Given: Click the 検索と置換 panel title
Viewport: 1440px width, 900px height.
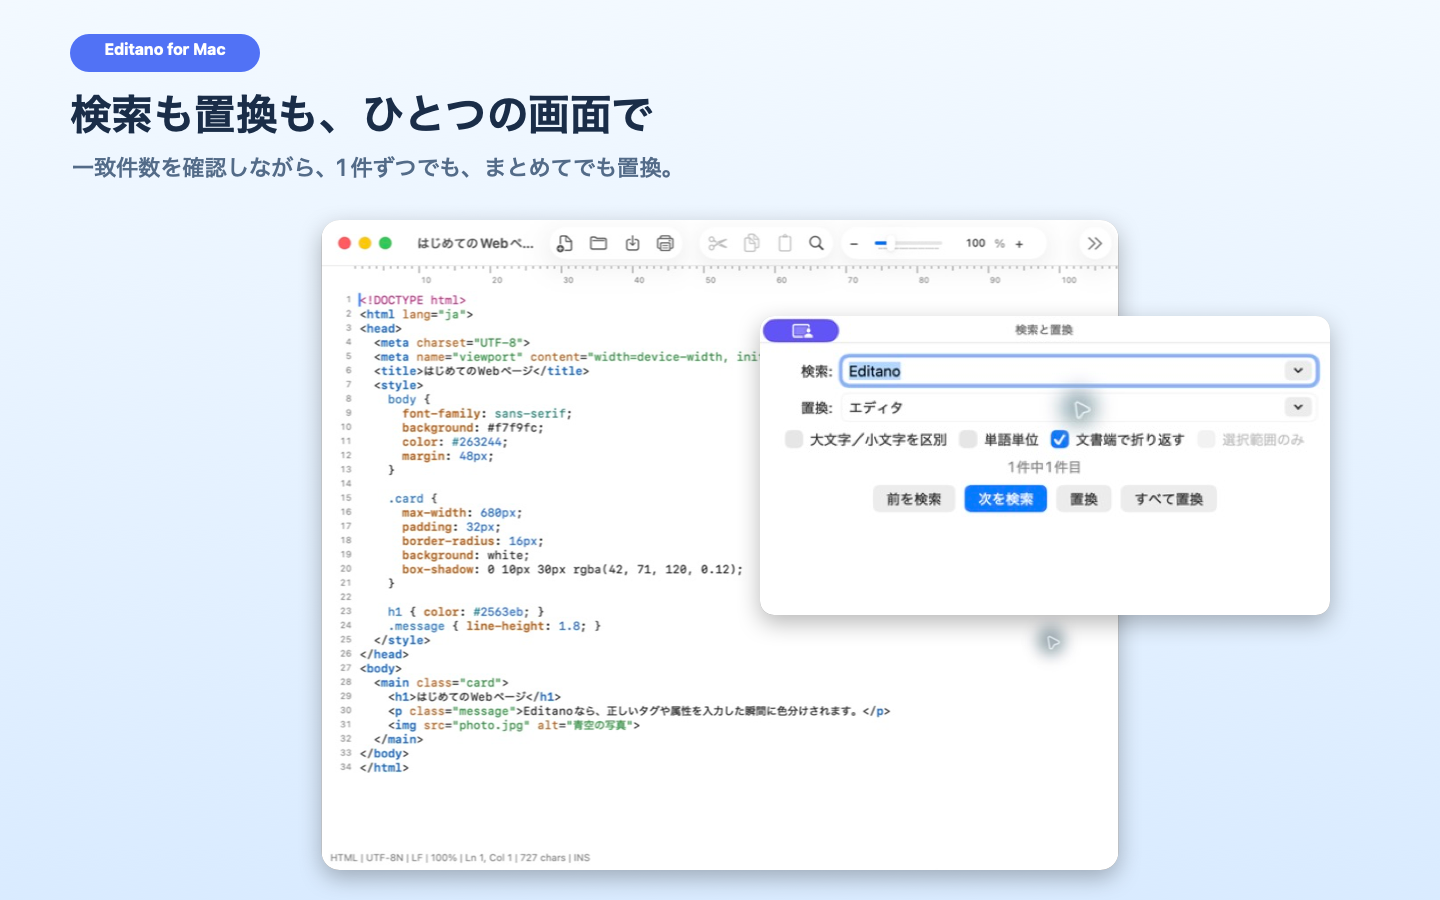Looking at the screenshot, I should 1044,330.
